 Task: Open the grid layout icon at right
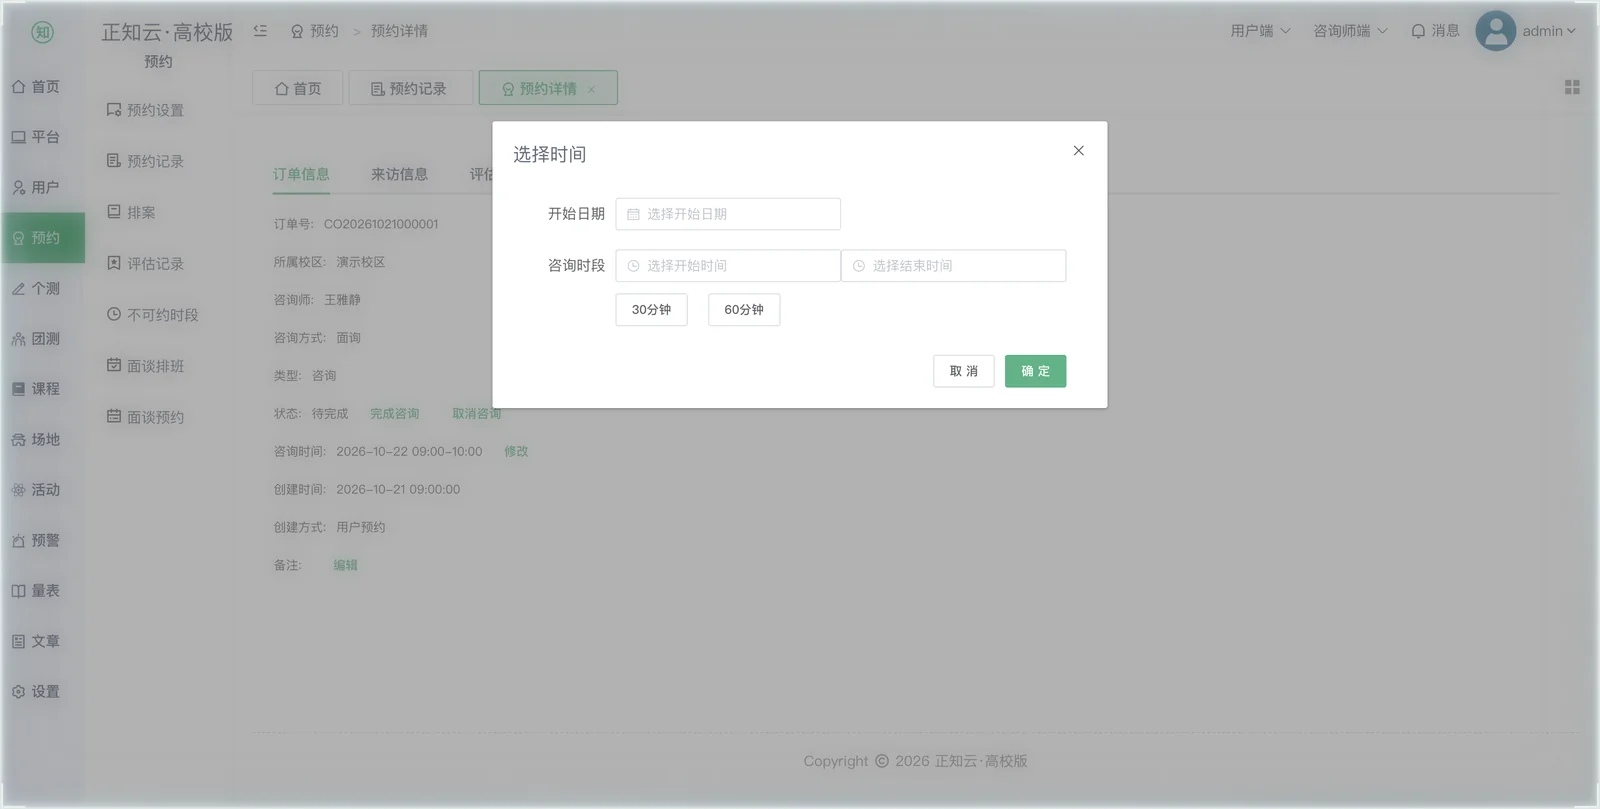pos(1572,88)
